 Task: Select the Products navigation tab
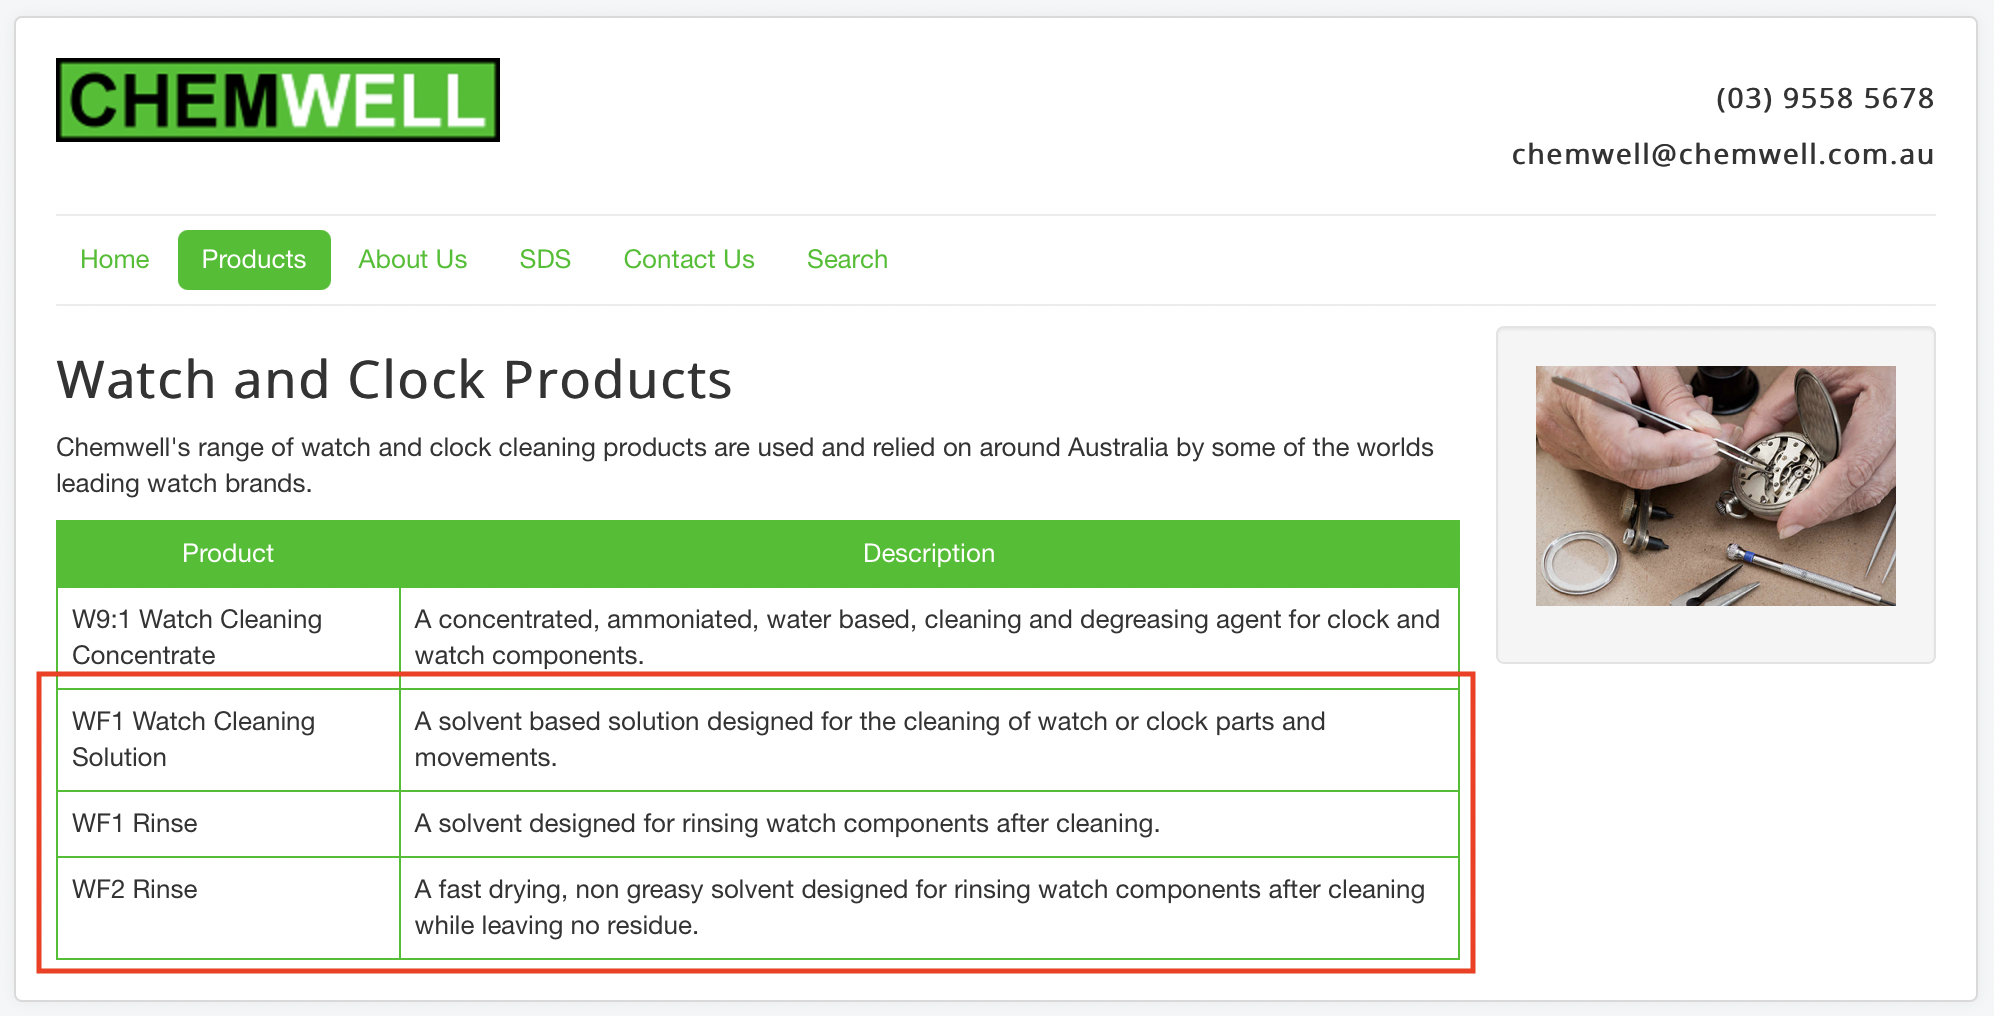coord(254,260)
